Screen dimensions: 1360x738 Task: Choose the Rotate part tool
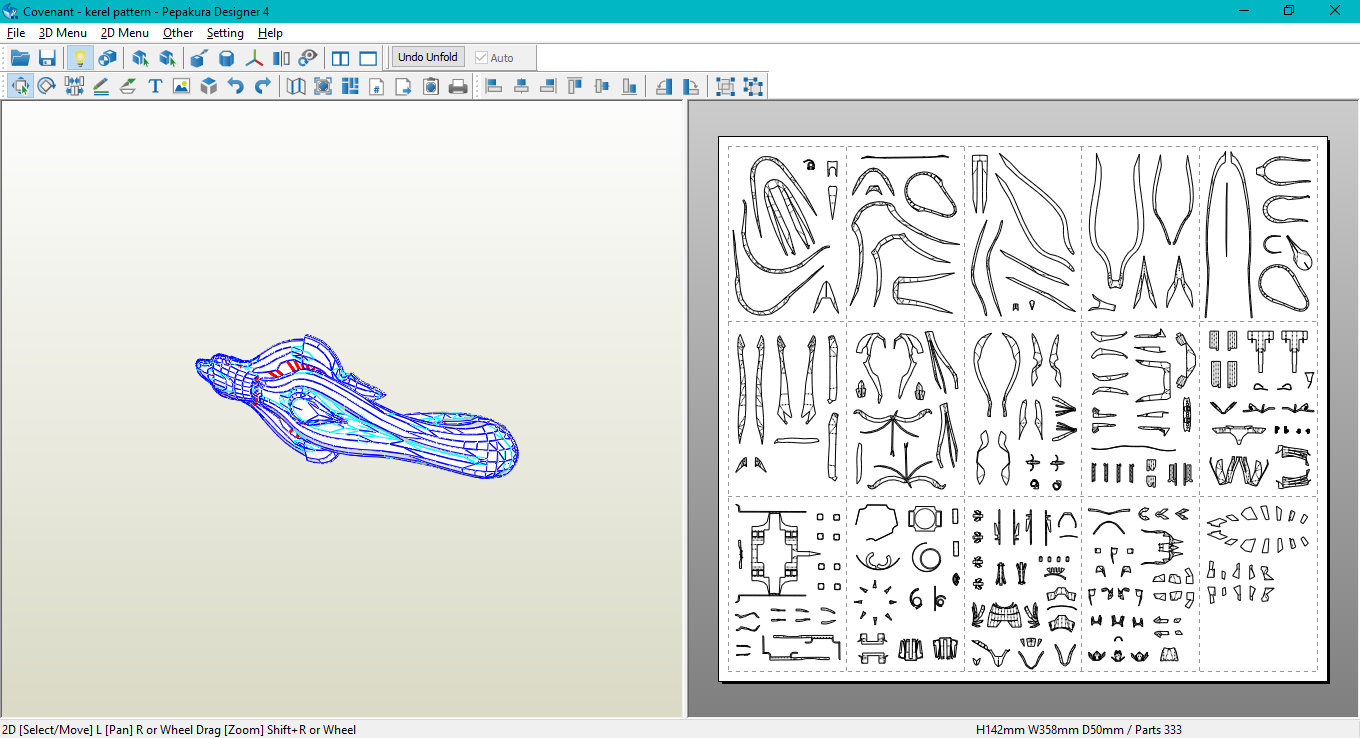[47, 86]
